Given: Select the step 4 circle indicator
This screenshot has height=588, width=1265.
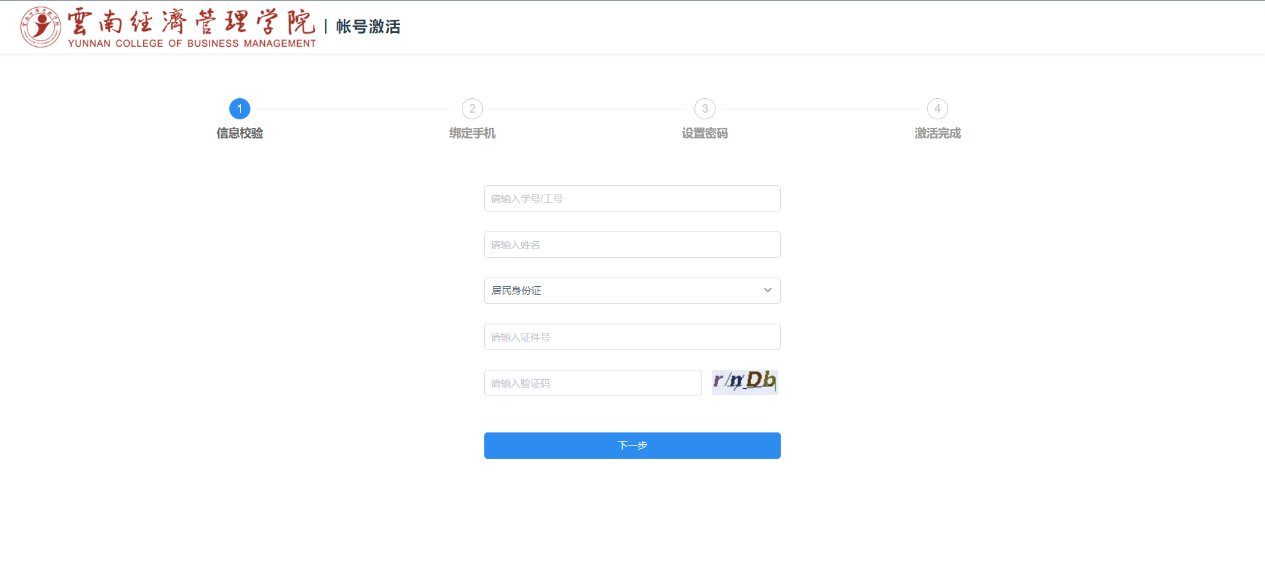Looking at the screenshot, I should tap(937, 109).
